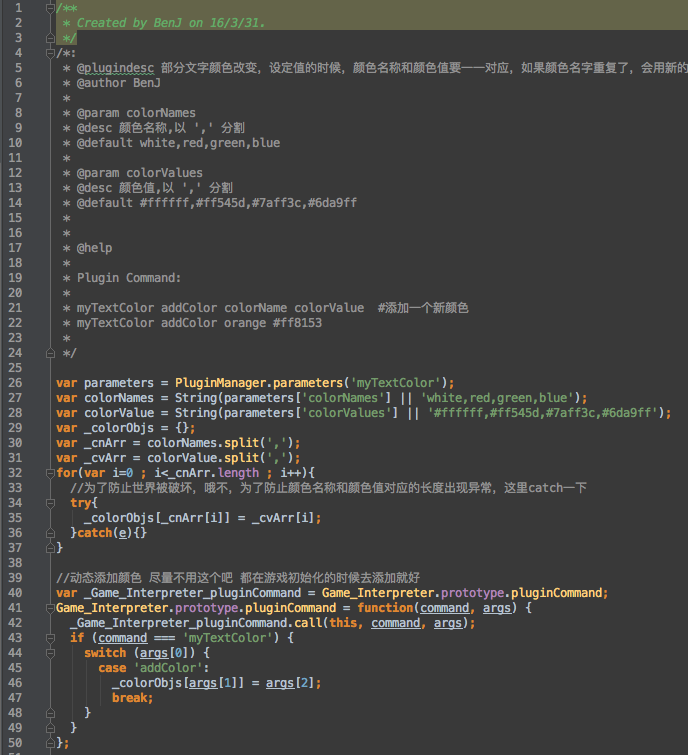
Task: Collapse the switch block on line 44
Action: (50, 653)
